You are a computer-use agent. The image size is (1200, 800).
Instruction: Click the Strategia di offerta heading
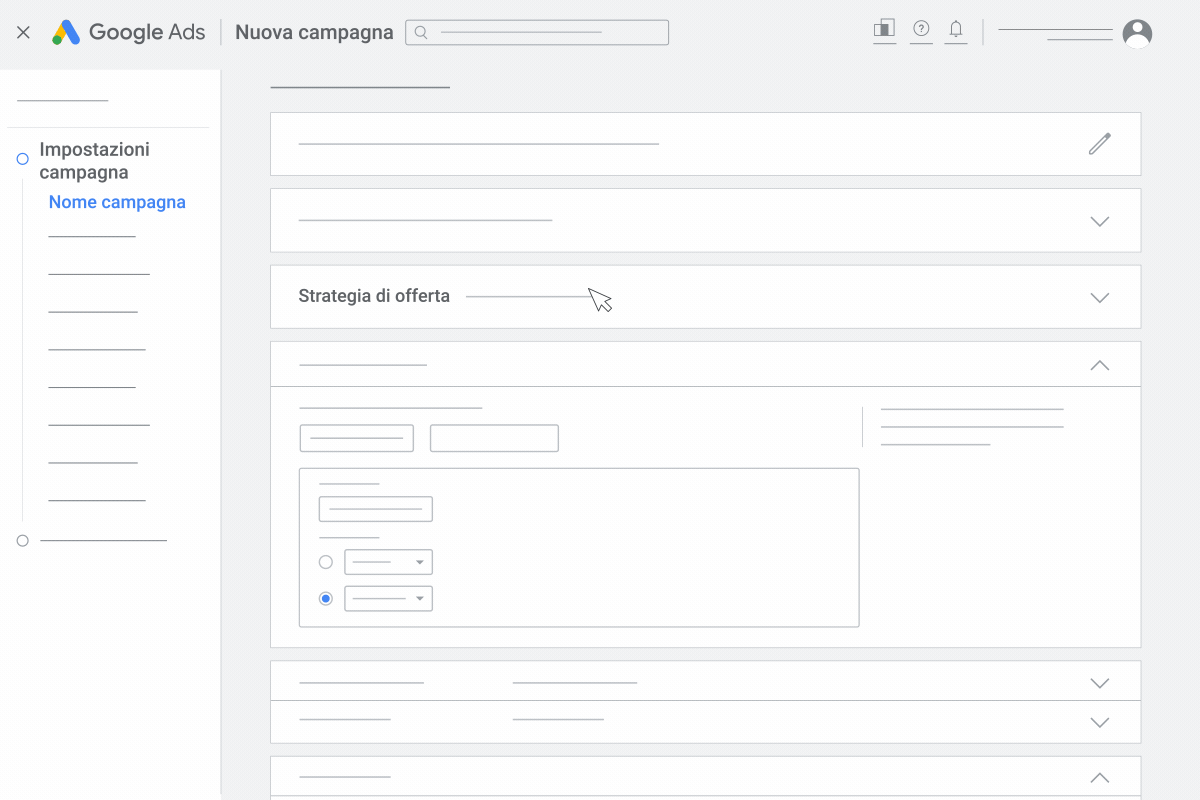tap(374, 296)
